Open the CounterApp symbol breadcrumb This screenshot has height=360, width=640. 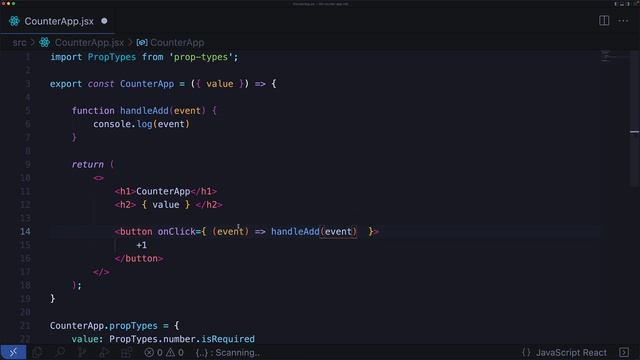177,42
